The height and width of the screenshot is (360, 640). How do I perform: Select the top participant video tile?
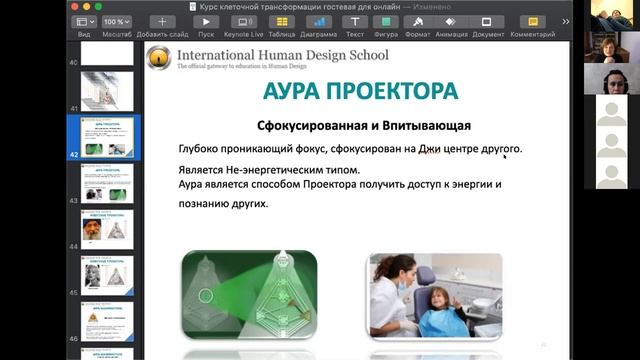(611, 16)
